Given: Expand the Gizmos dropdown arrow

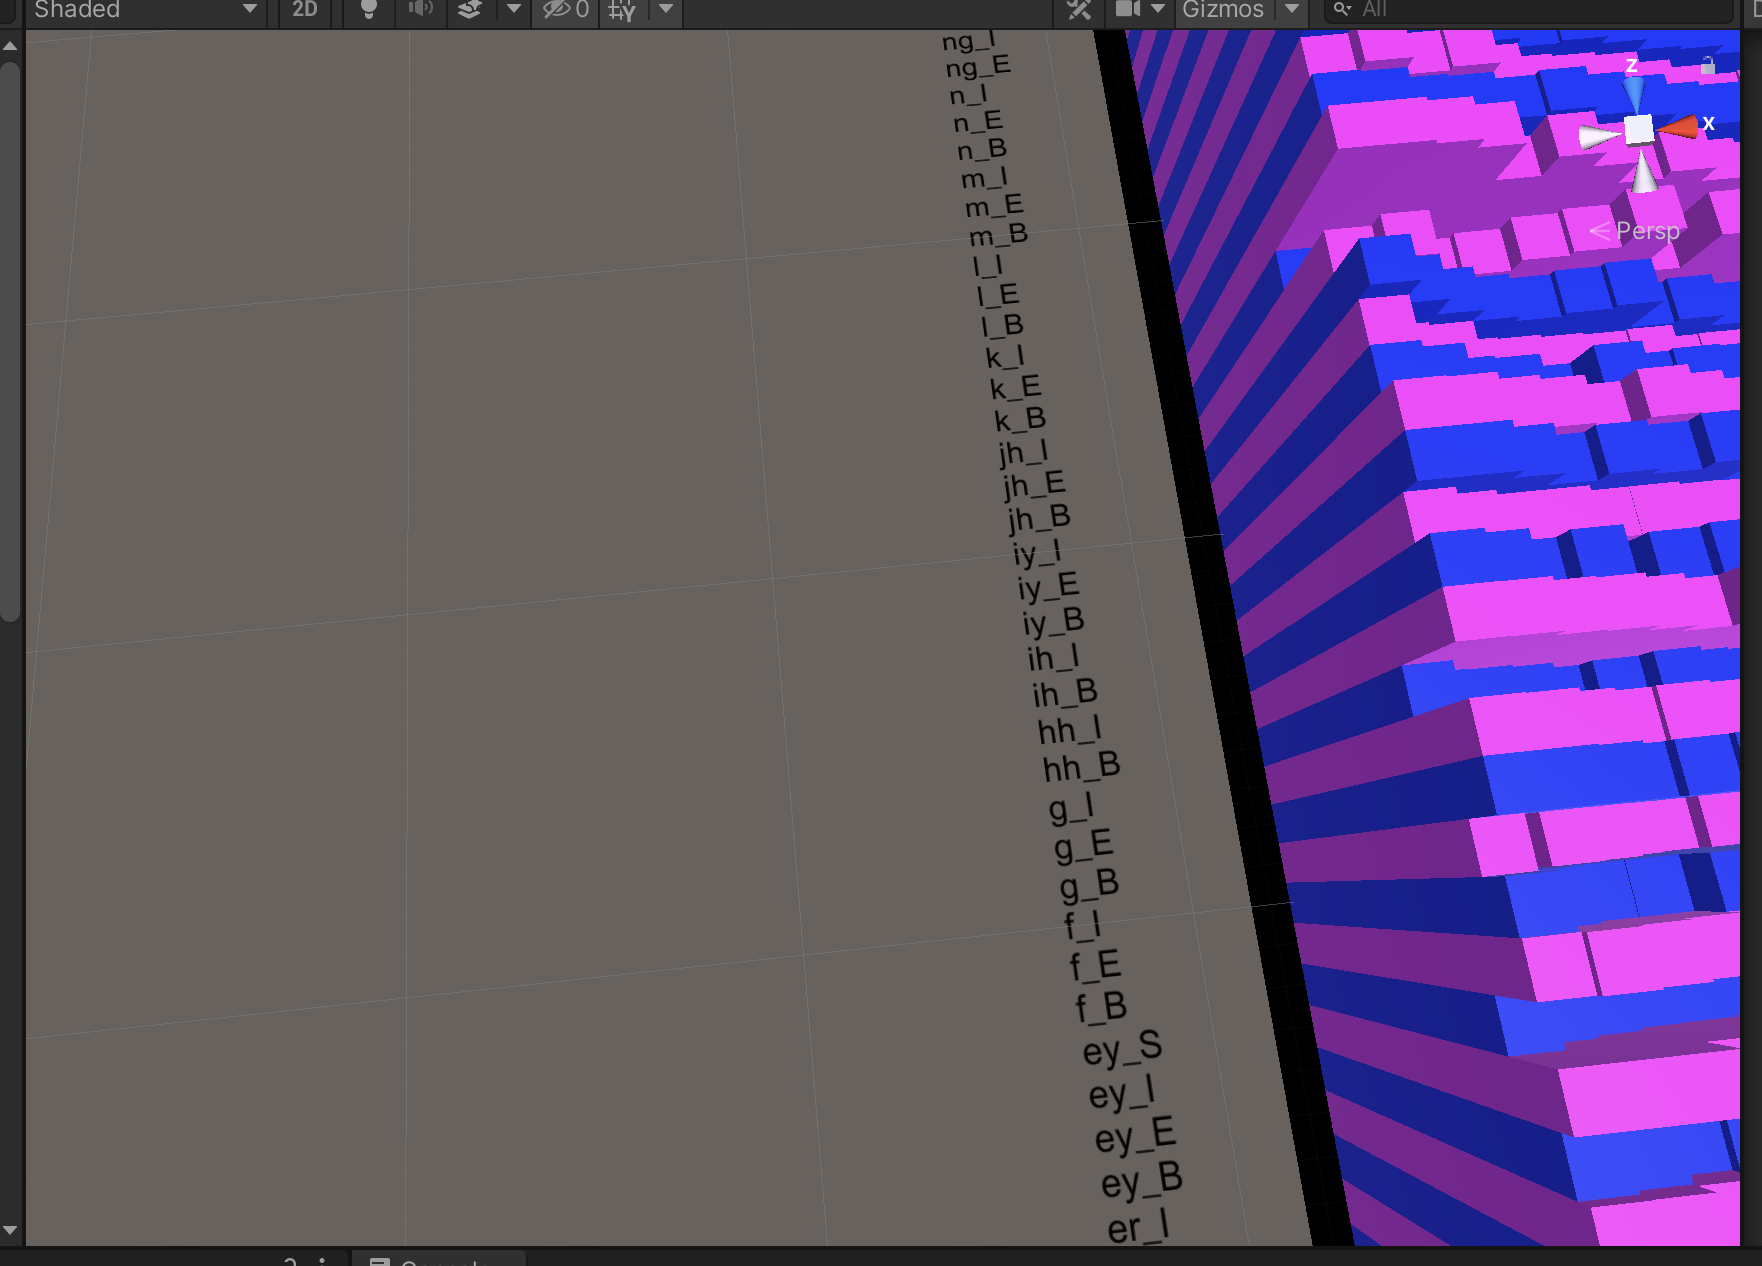Looking at the screenshot, I should (1292, 10).
